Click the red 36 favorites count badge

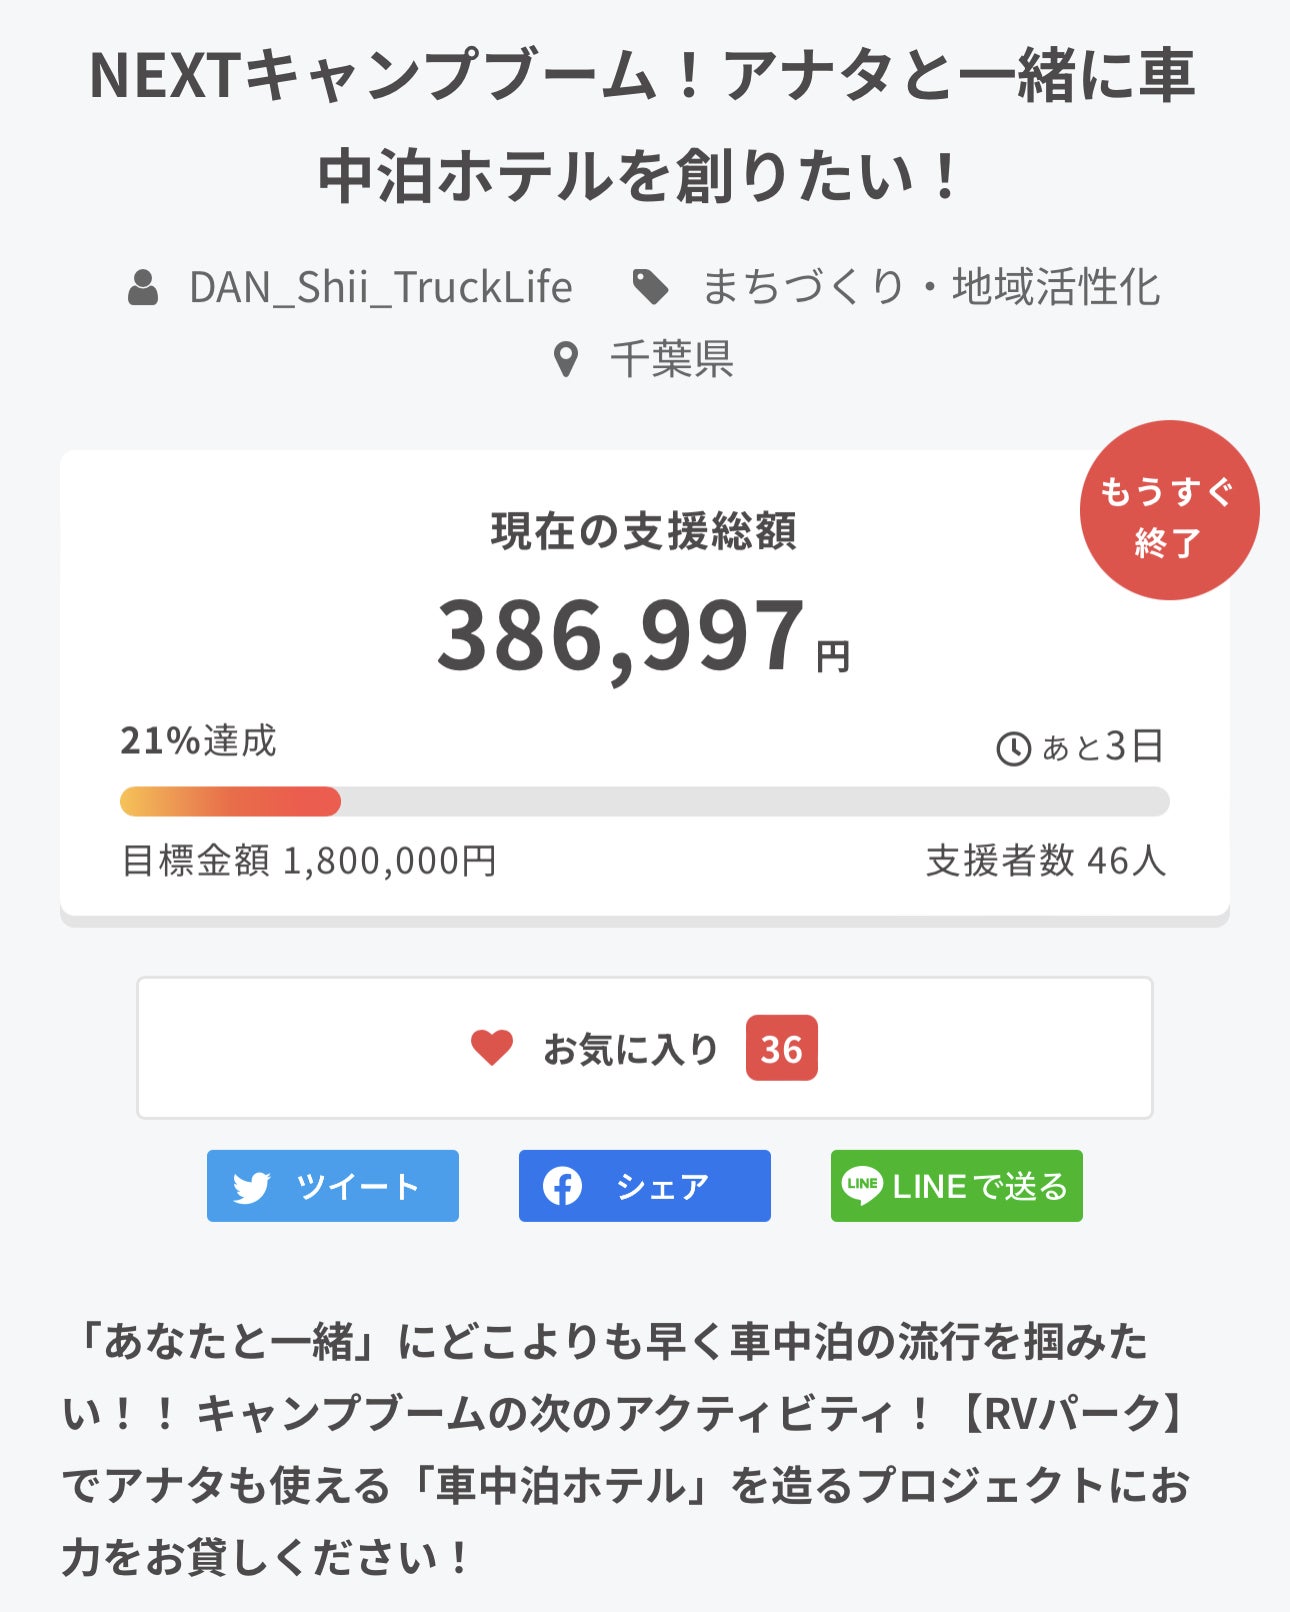(x=781, y=1049)
